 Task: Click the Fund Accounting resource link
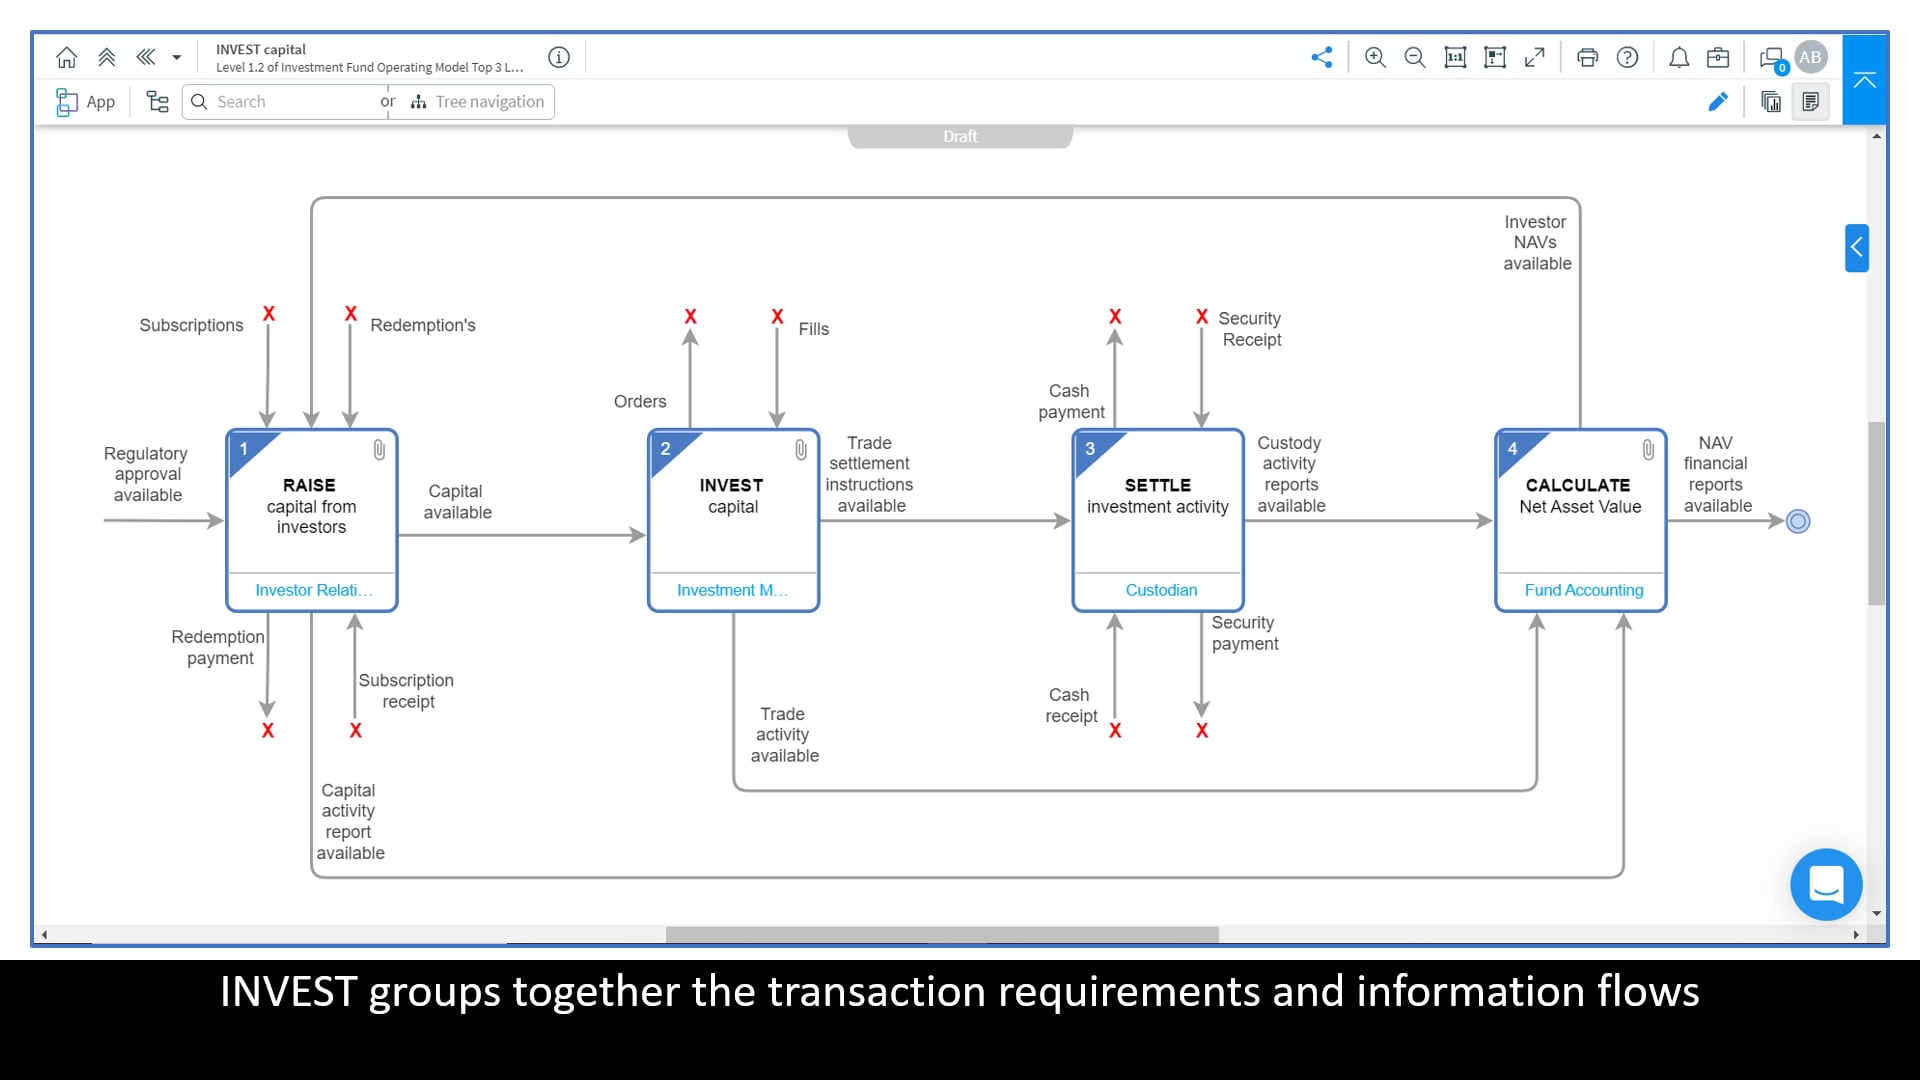(x=1584, y=590)
